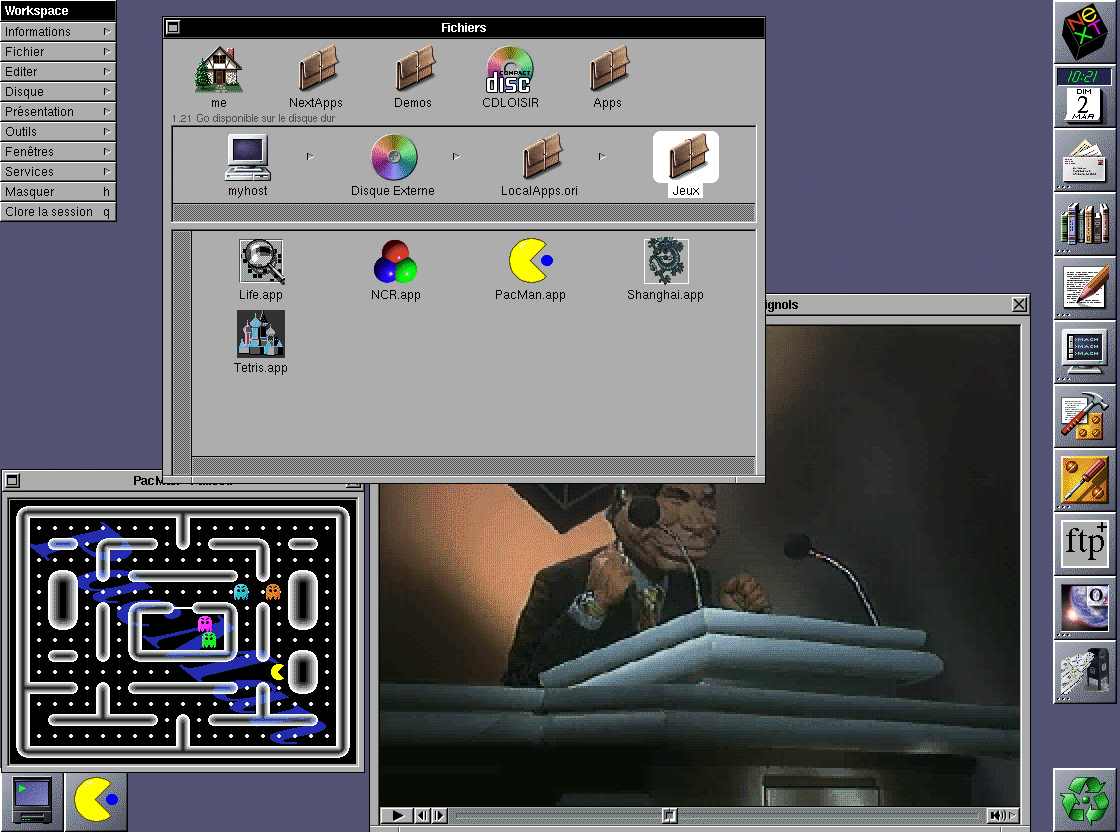Expand the Fenêtres submenu
Screen dimensions: 1120x832
click(x=58, y=151)
